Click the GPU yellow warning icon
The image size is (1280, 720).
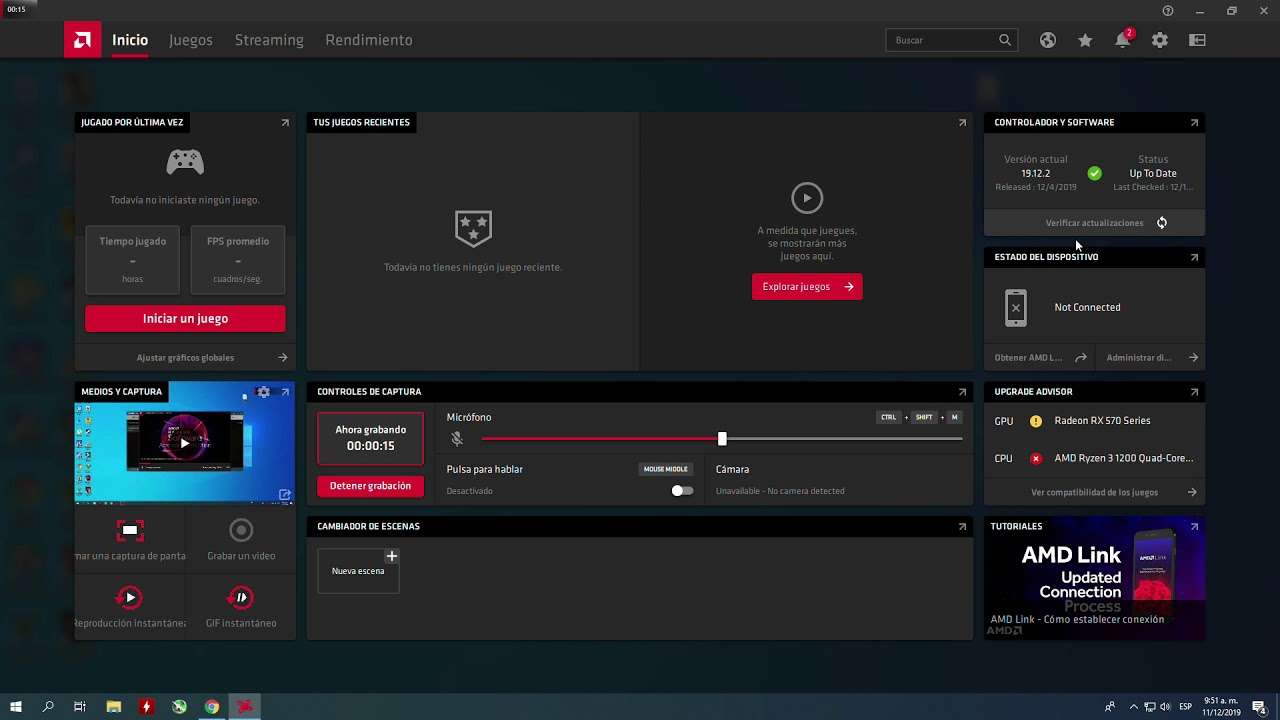coord(1036,421)
